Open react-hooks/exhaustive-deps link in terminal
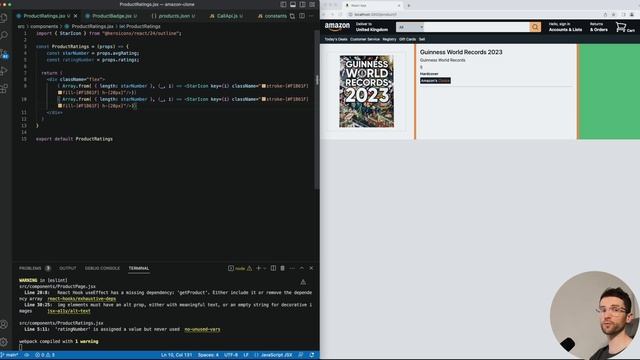The image size is (640, 360). [82, 299]
